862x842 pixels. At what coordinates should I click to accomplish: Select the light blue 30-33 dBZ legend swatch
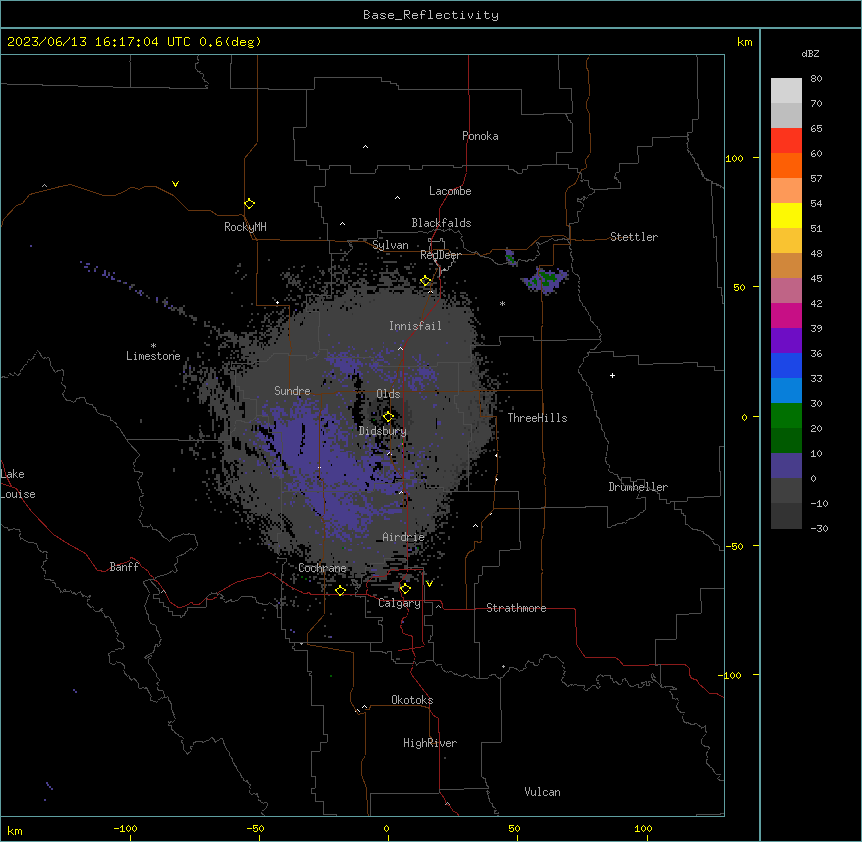tap(786, 390)
